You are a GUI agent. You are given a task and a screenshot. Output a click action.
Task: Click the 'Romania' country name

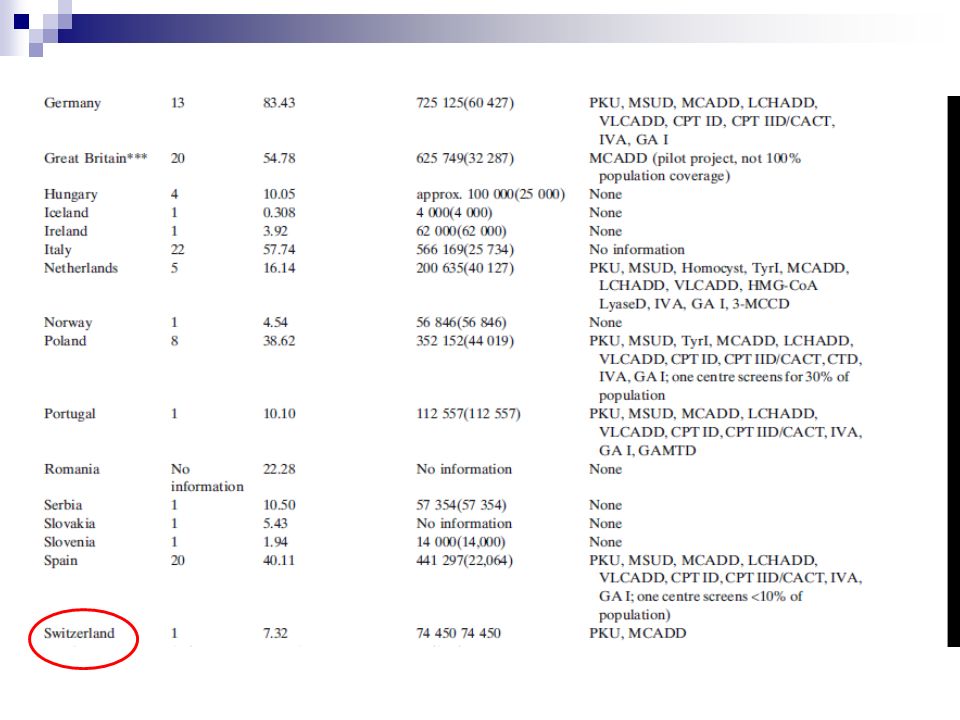pyautogui.click(x=72, y=469)
